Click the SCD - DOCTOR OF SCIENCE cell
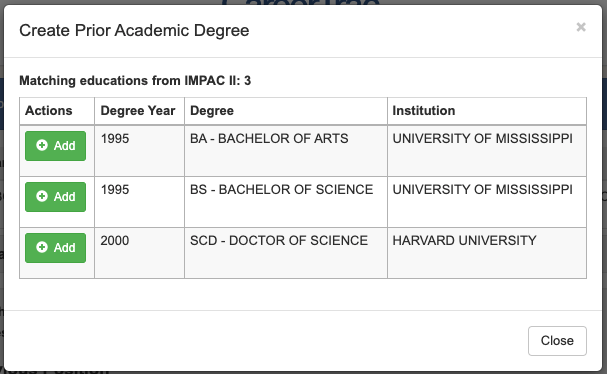 279,240
